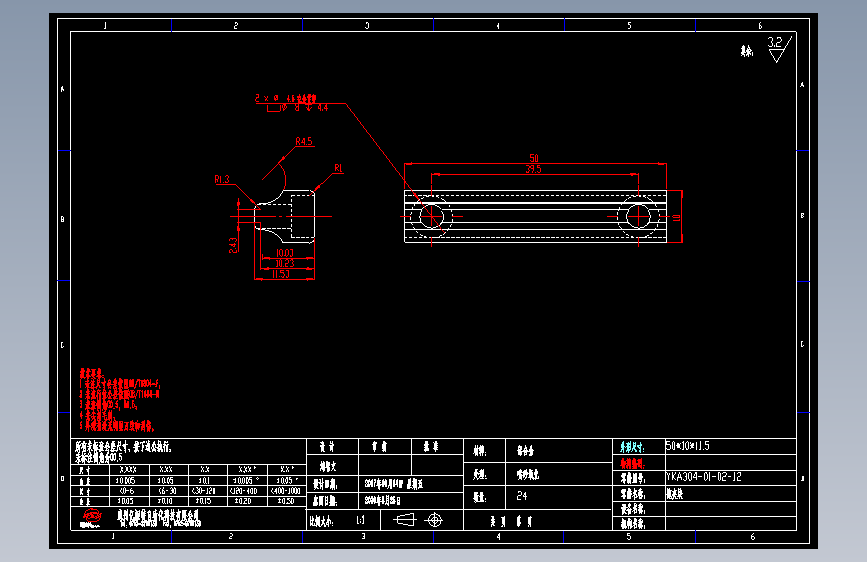Select the right hole circle in front view
The height and width of the screenshot is (562, 867).
point(638,216)
